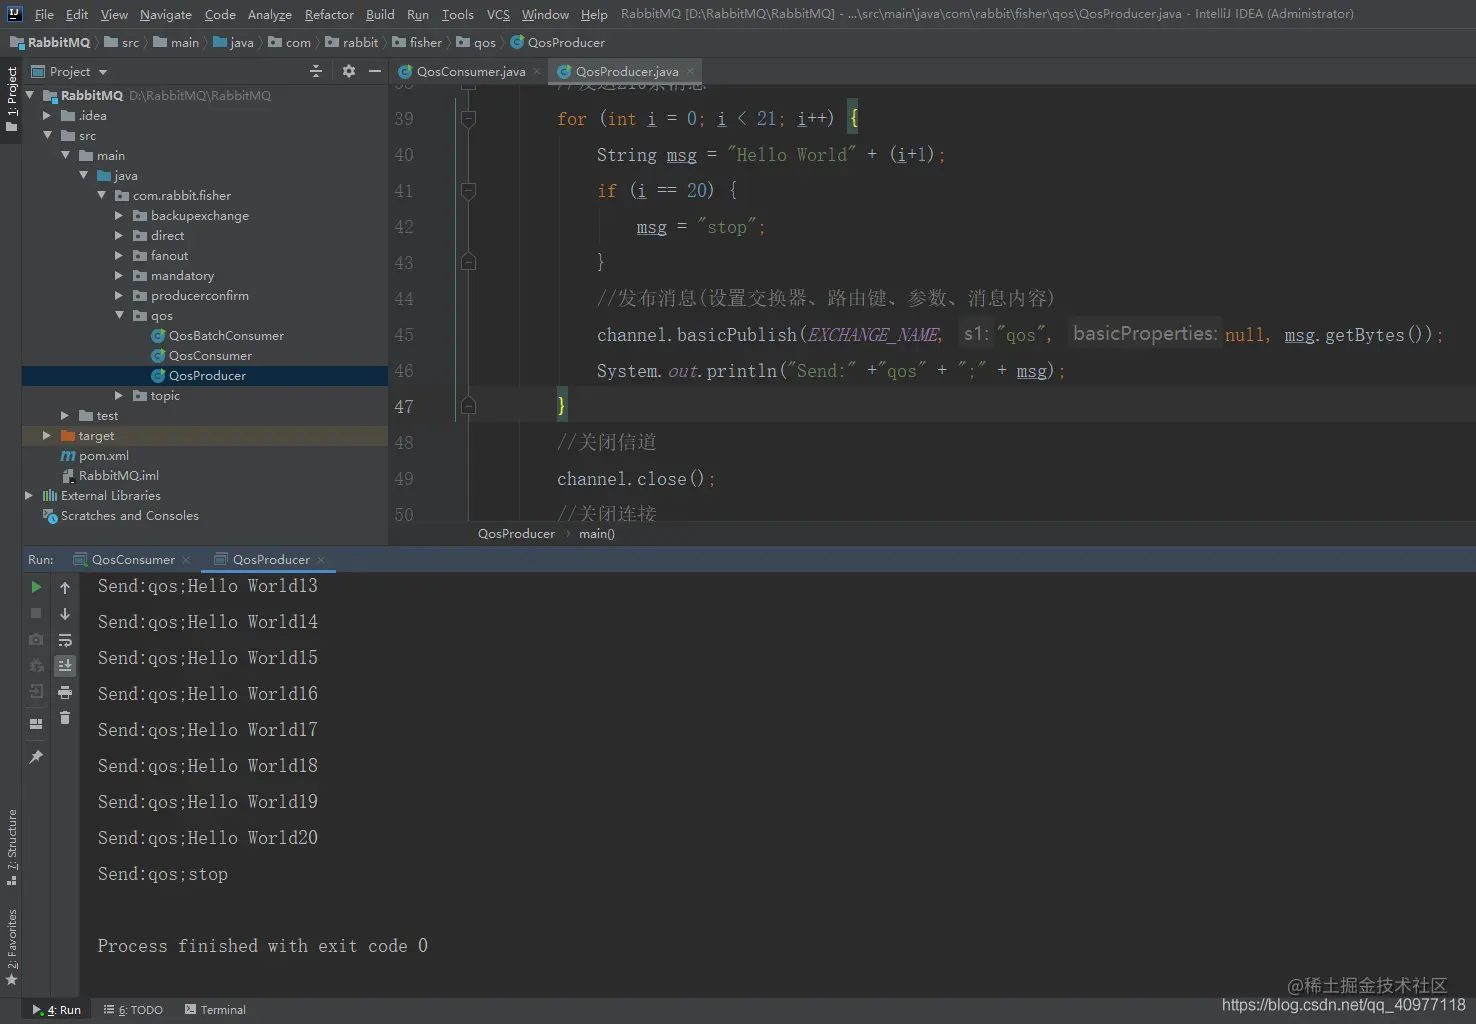
Task: Toggle soft-wrap in Run console
Action: pyautogui.click(x=65, y=640)
